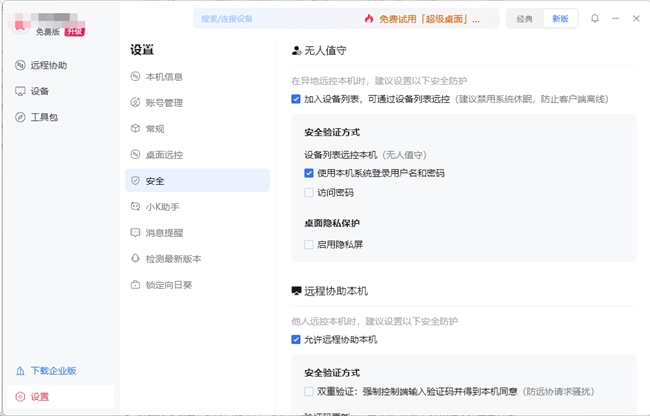Image resolution: width=650 pixels, height=416 pixels.
Task: Open 检测最新版本 update check
Action: coord(173,259)
